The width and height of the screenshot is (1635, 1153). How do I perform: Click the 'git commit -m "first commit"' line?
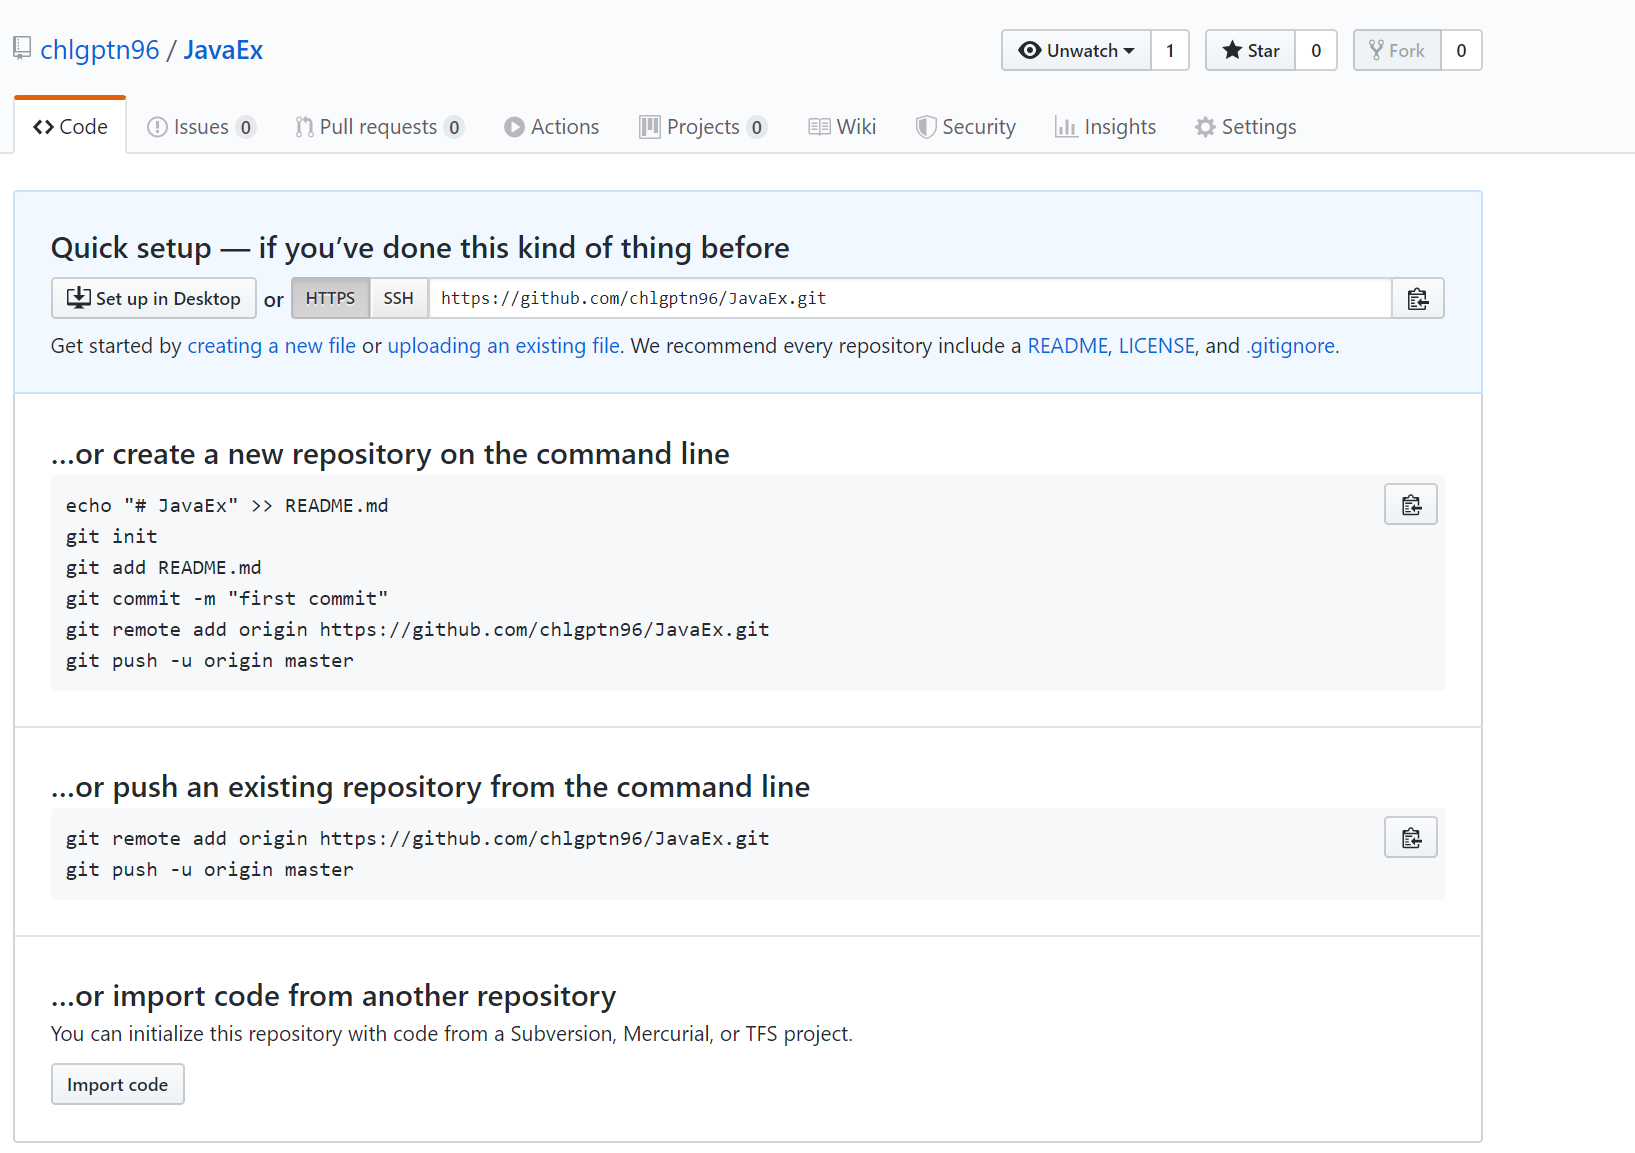(x=227, y=599)
